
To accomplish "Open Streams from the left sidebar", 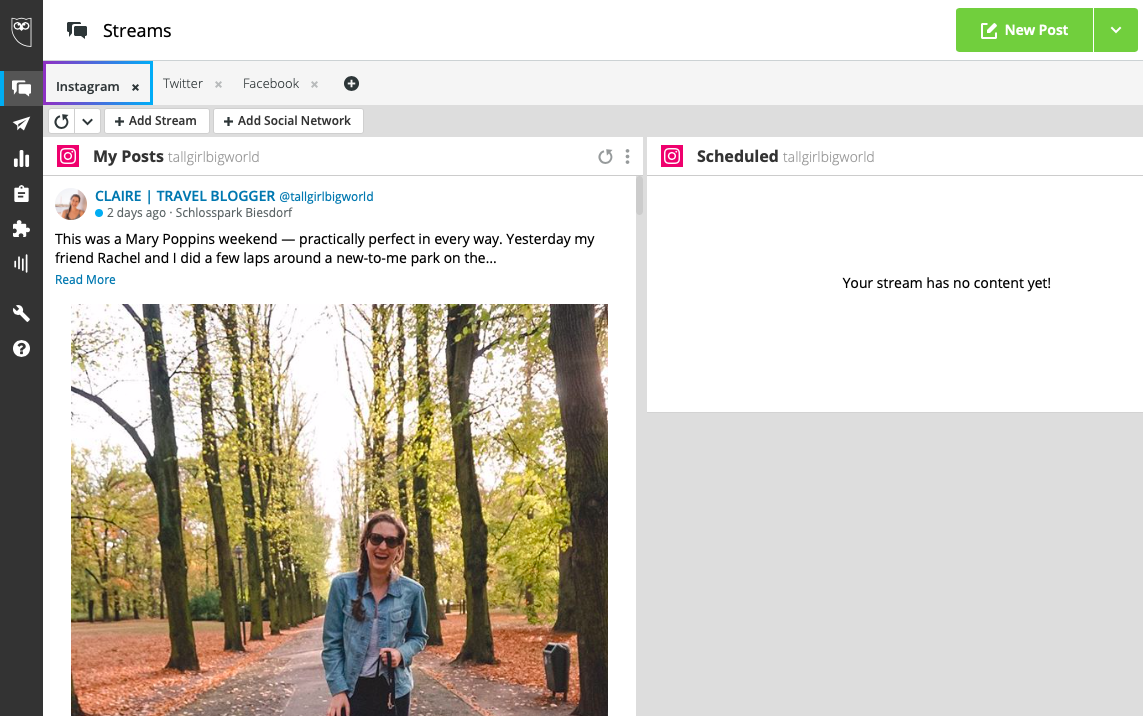I will click(x=21, y=88).
